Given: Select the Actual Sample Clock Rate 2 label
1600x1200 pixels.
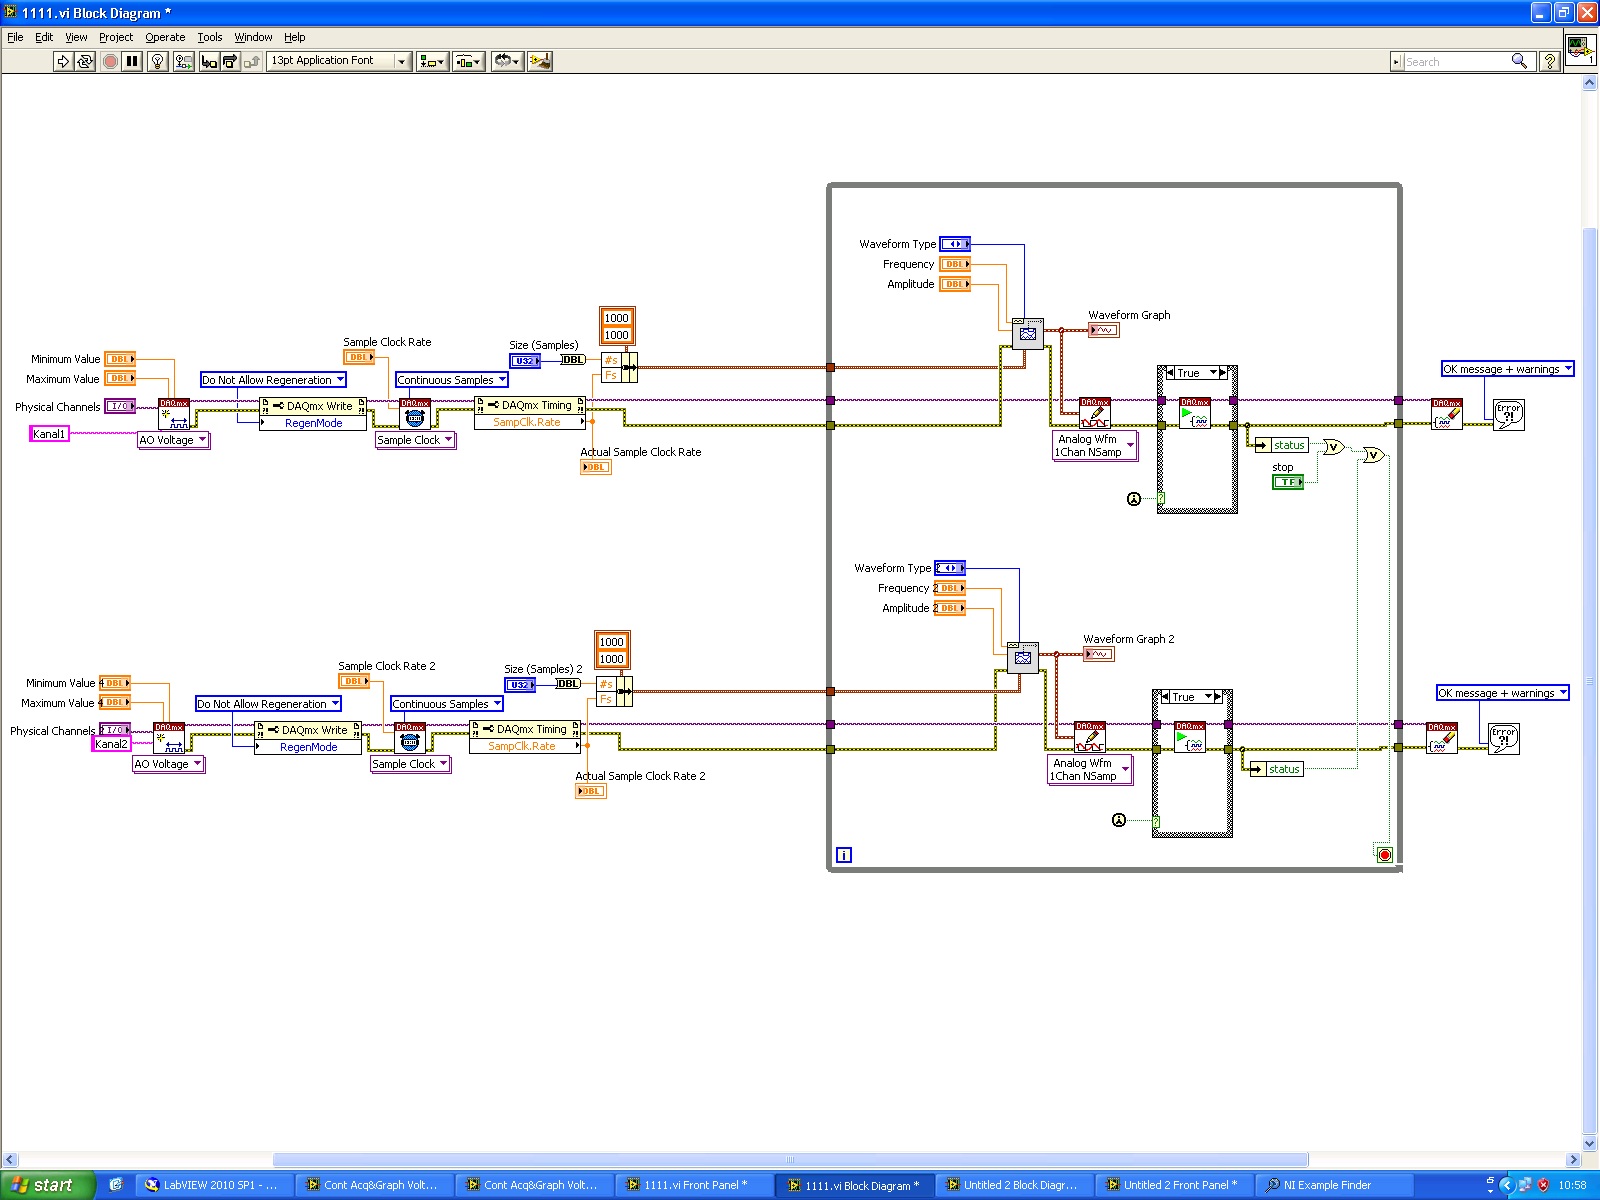Looking at the screenshot, I should (x=640, y=776).
